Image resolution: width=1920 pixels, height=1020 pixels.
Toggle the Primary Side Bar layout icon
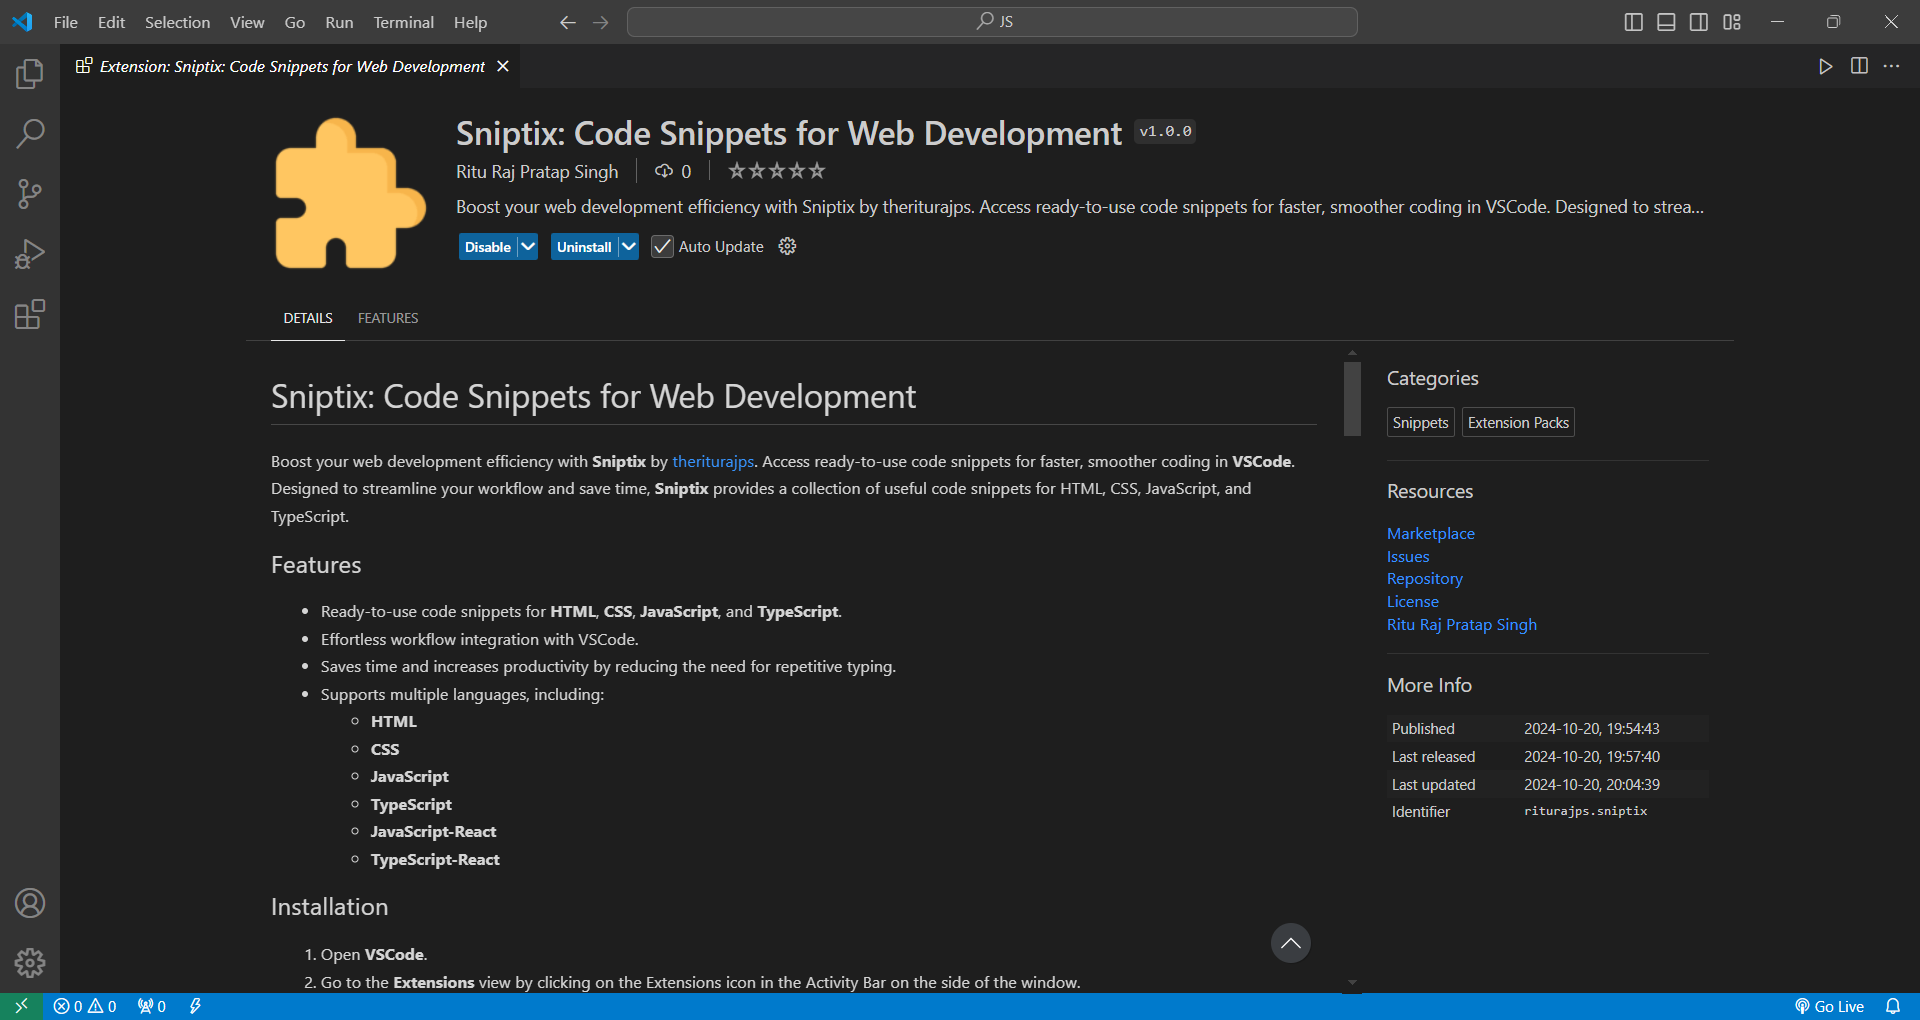(1634, 22)
